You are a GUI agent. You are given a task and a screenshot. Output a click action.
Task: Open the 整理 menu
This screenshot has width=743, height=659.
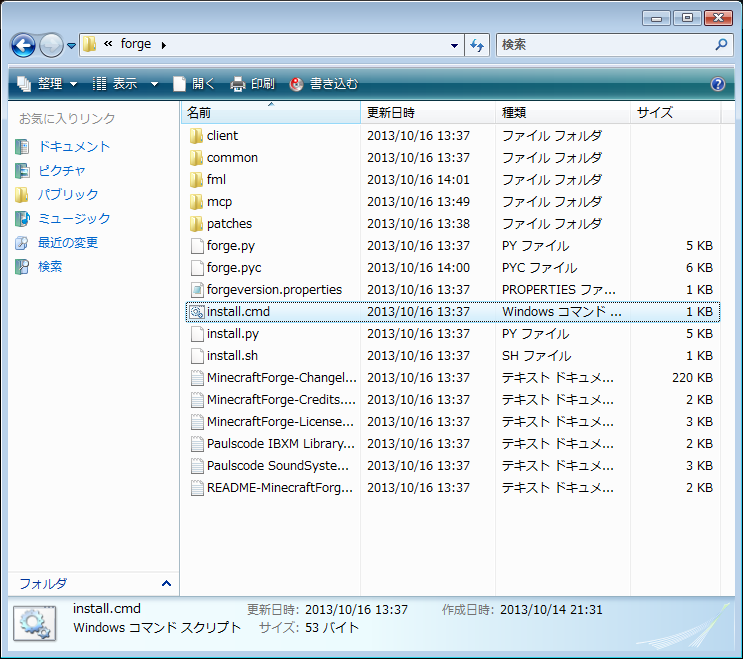pos(47,84)
